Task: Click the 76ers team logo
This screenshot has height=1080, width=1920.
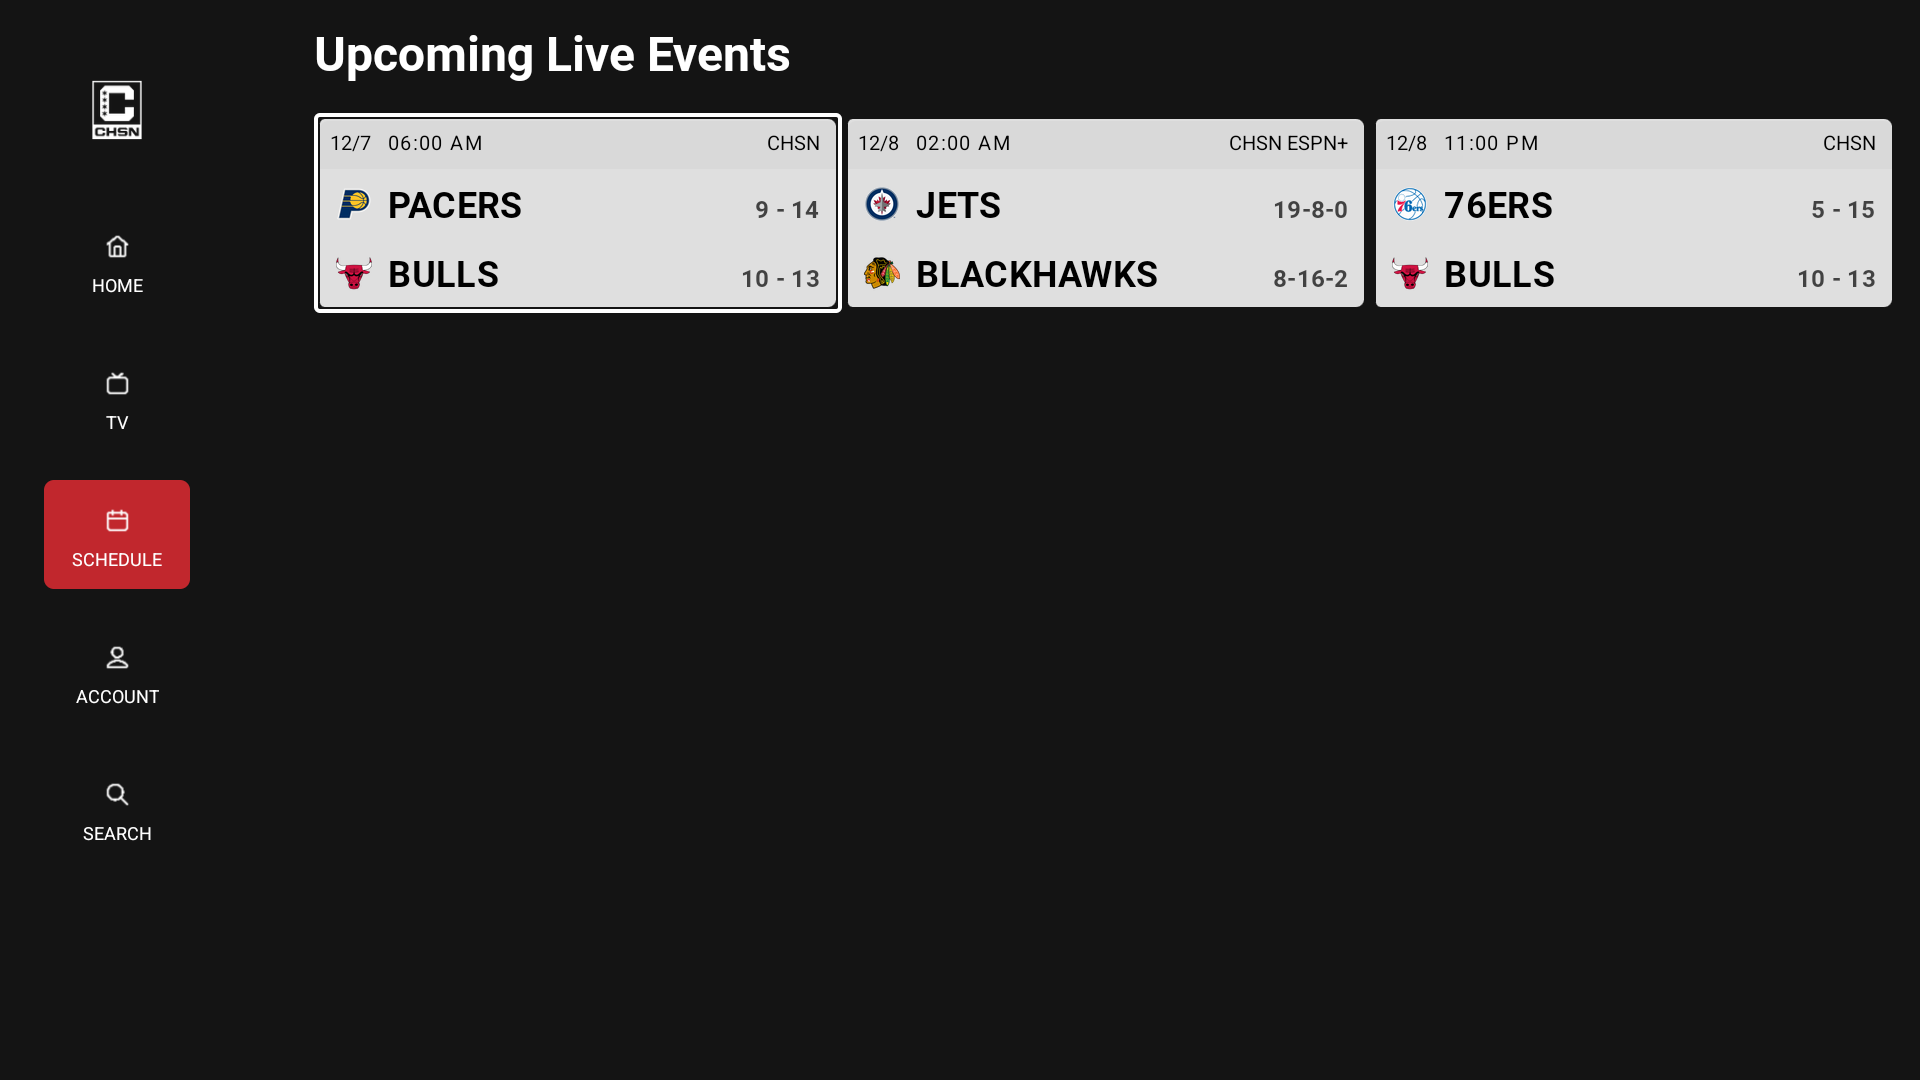Action: click(x=1409, y=204)
